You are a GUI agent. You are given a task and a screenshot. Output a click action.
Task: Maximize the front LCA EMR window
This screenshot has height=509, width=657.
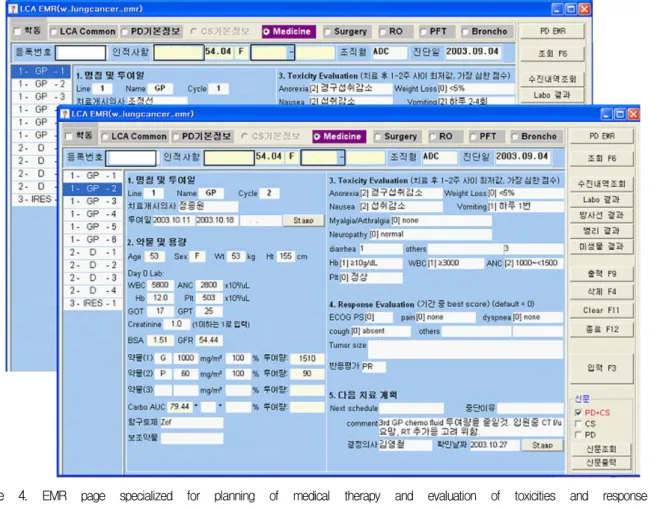pos(620,114)
